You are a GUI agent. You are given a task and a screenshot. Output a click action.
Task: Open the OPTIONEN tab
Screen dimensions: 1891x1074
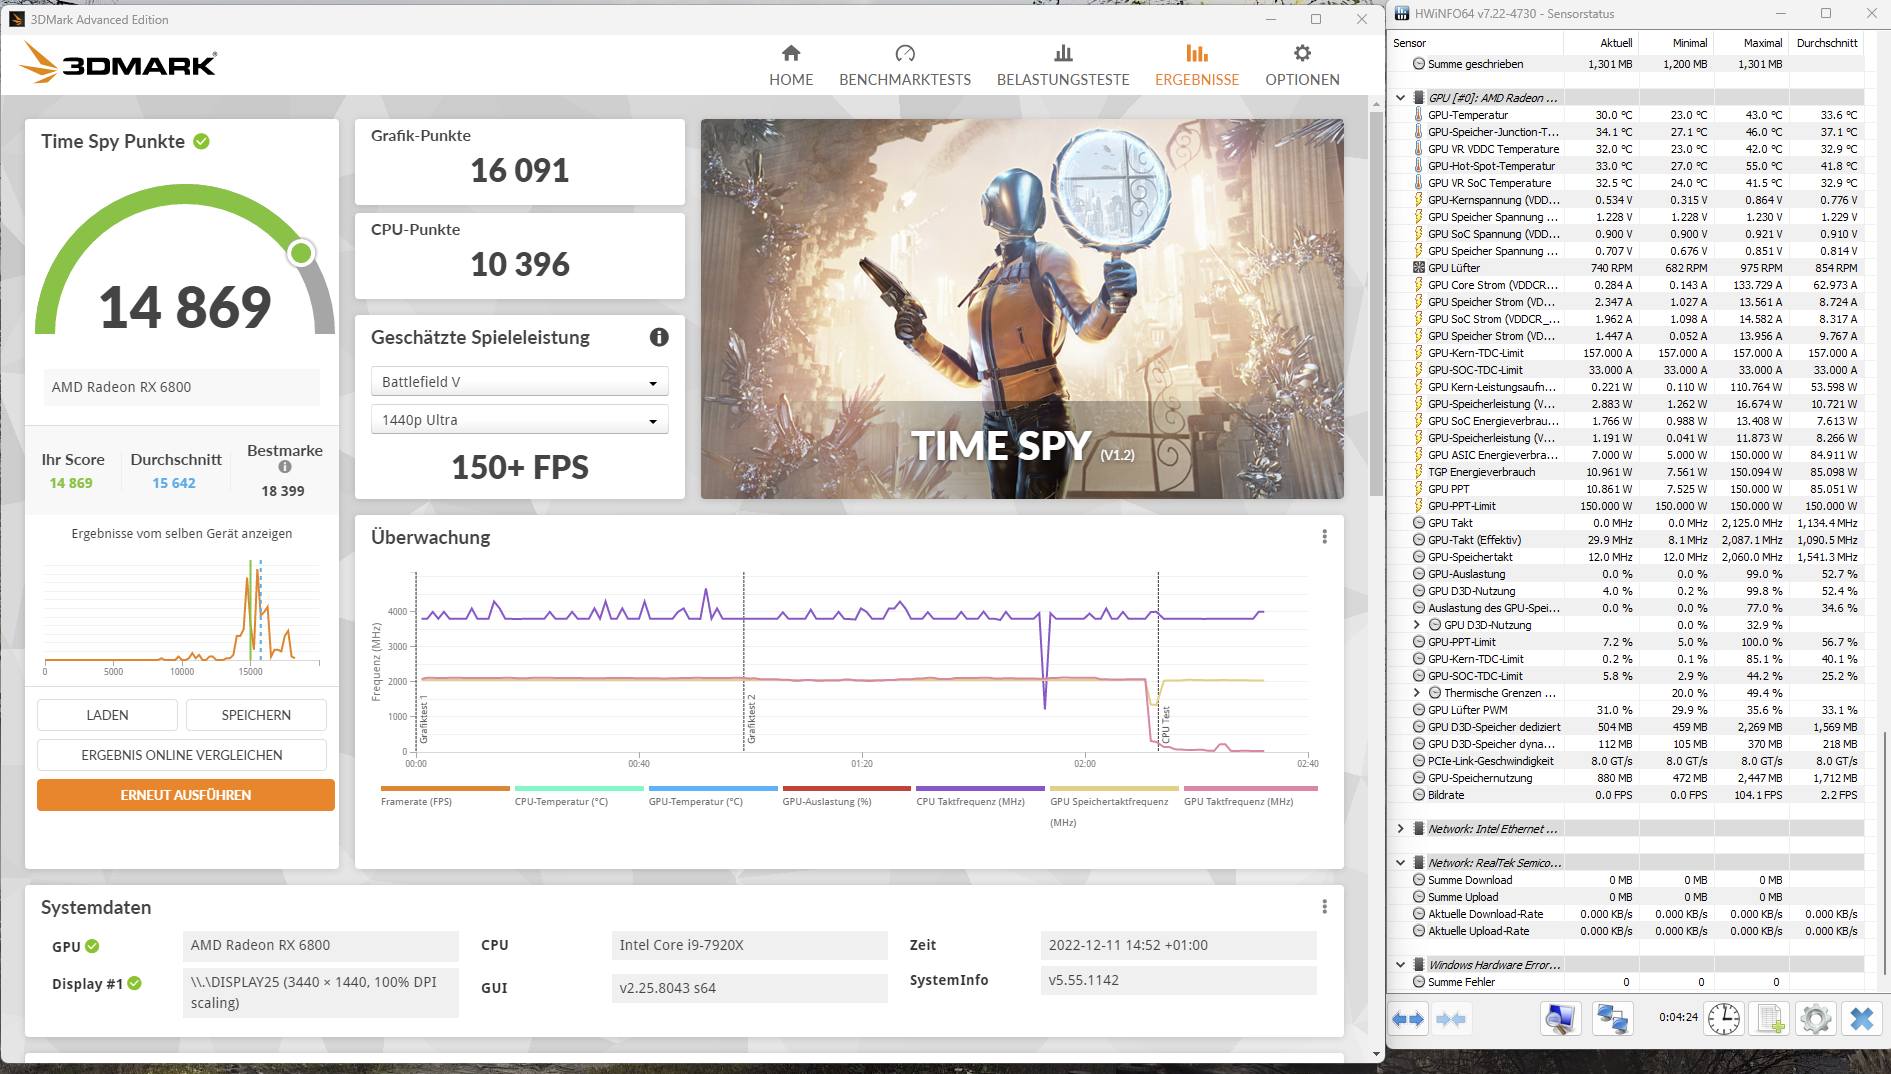click(1302, 66)
